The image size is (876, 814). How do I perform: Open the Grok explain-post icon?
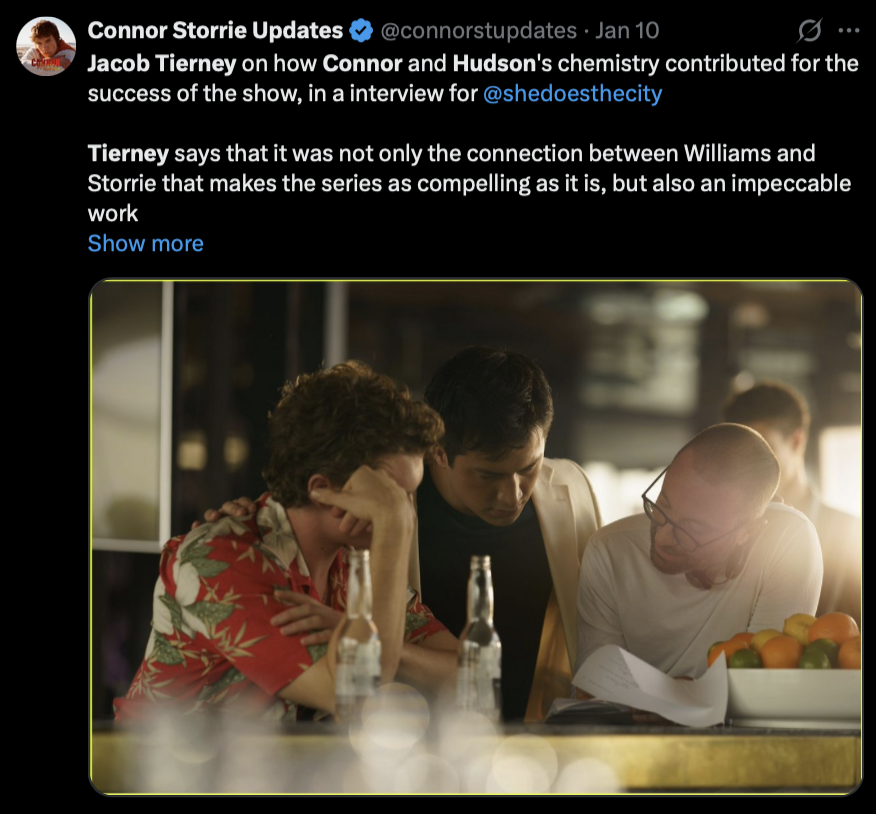point(809,31)
